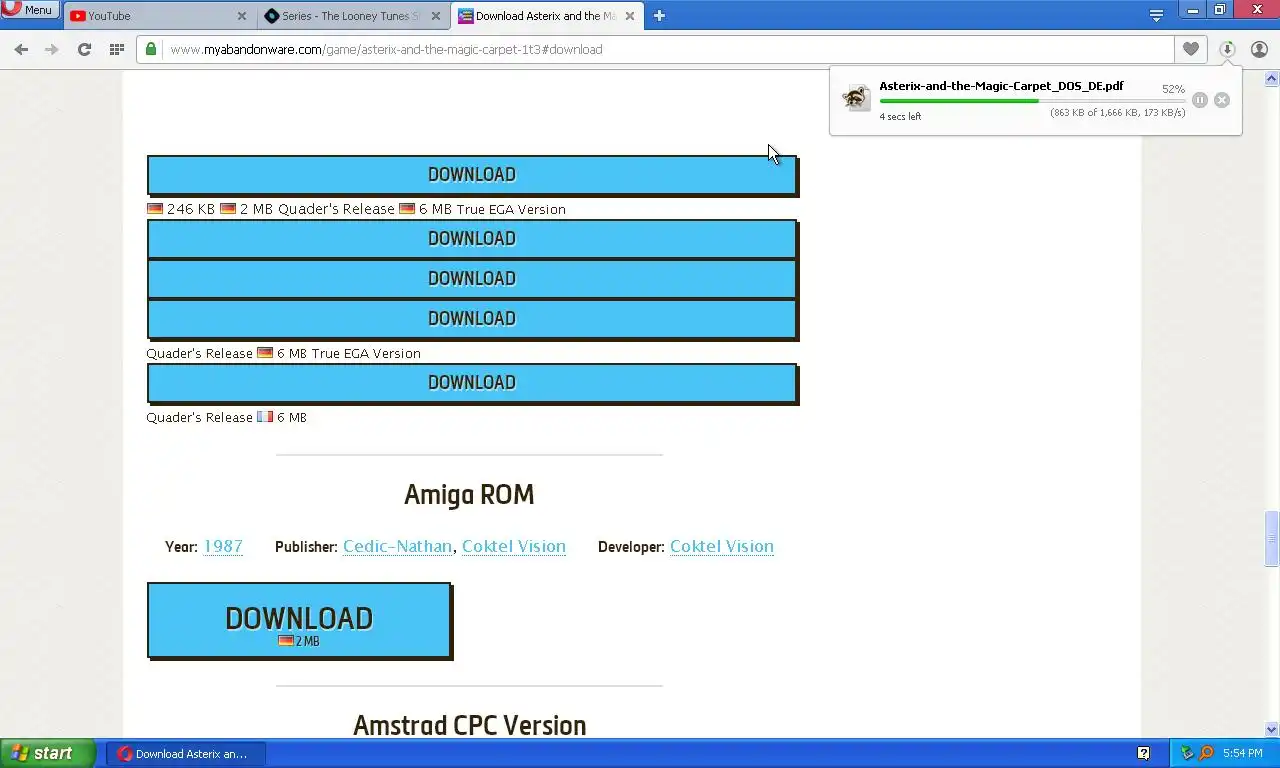
Task: Click the Amstrad CPC Version heading
Action: pos(469,725)
